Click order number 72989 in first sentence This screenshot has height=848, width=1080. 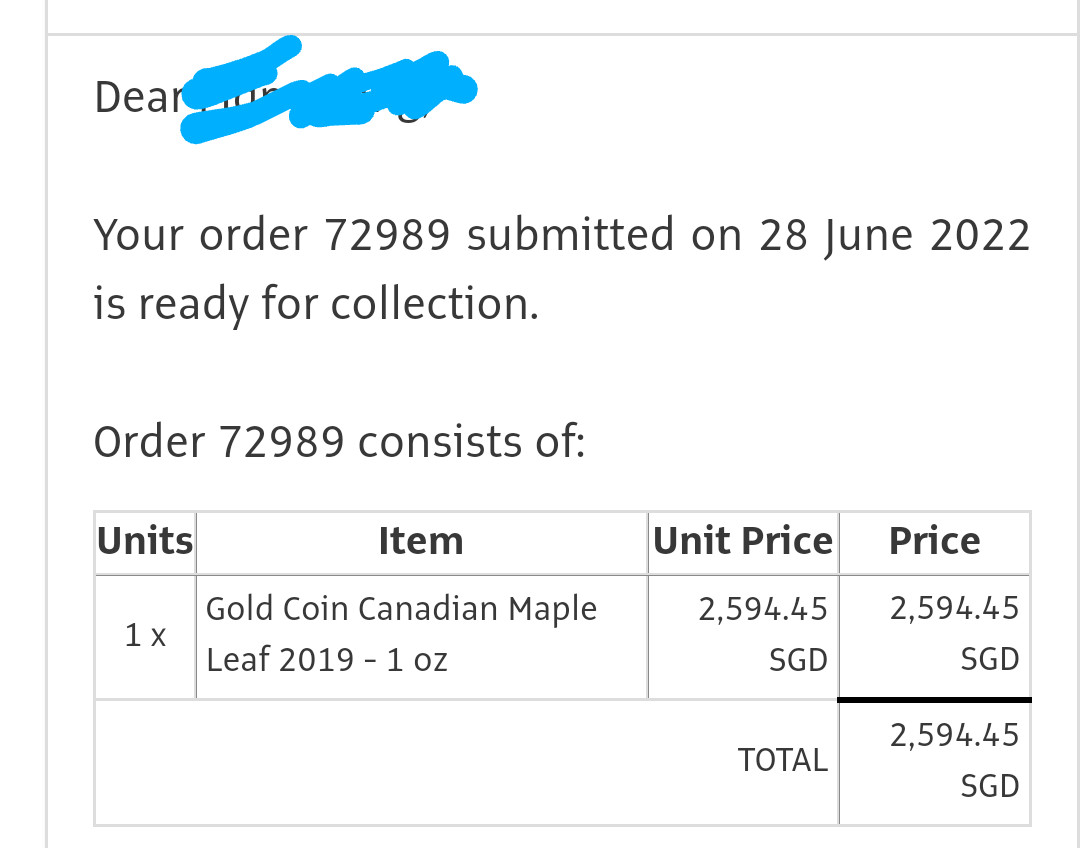click(x=387, y=236)
